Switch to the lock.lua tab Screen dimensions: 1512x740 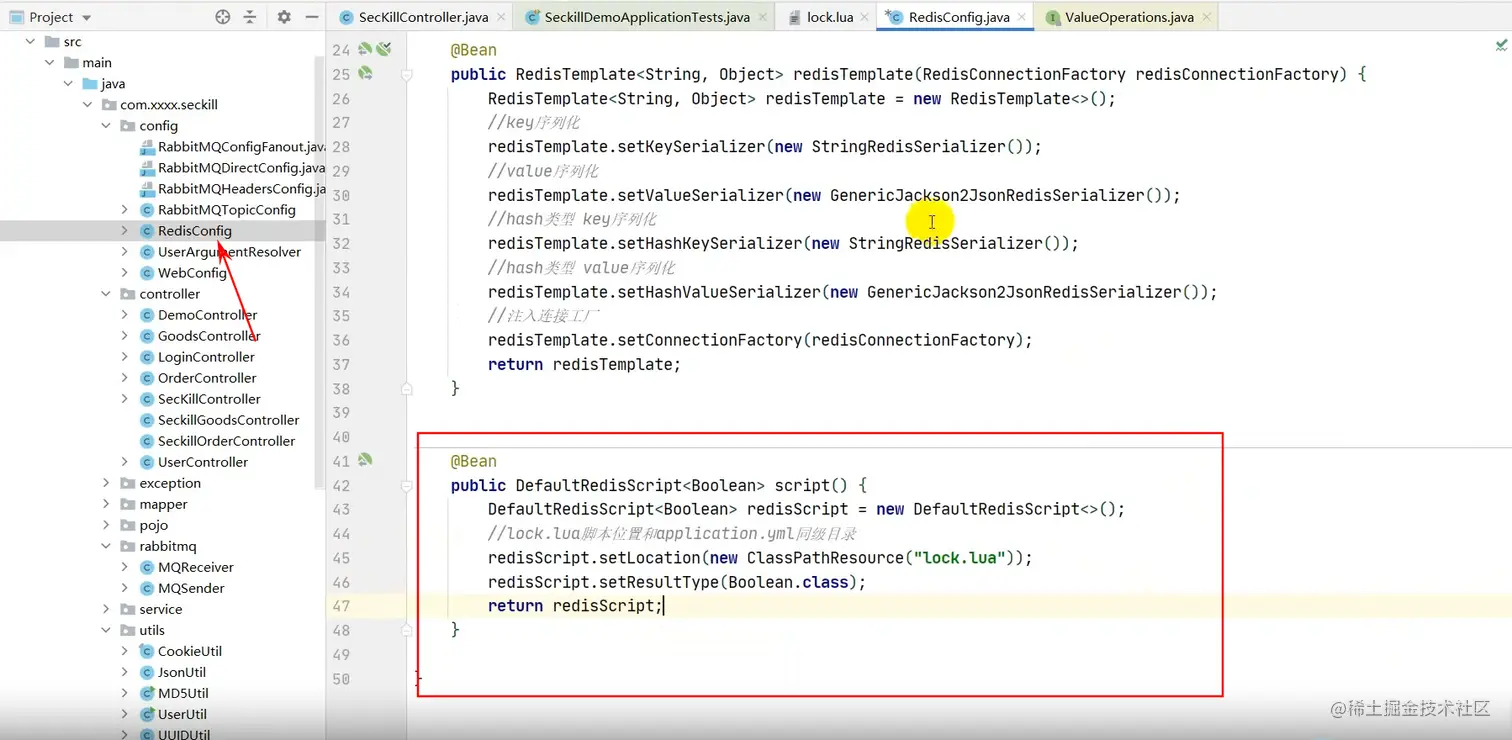click(x=828, y=17)
